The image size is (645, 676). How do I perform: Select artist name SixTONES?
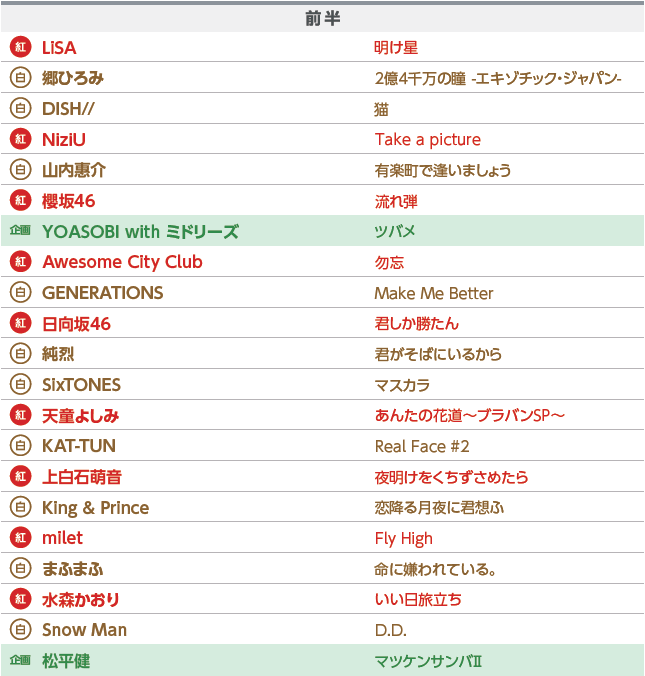[x=81, y=385]
